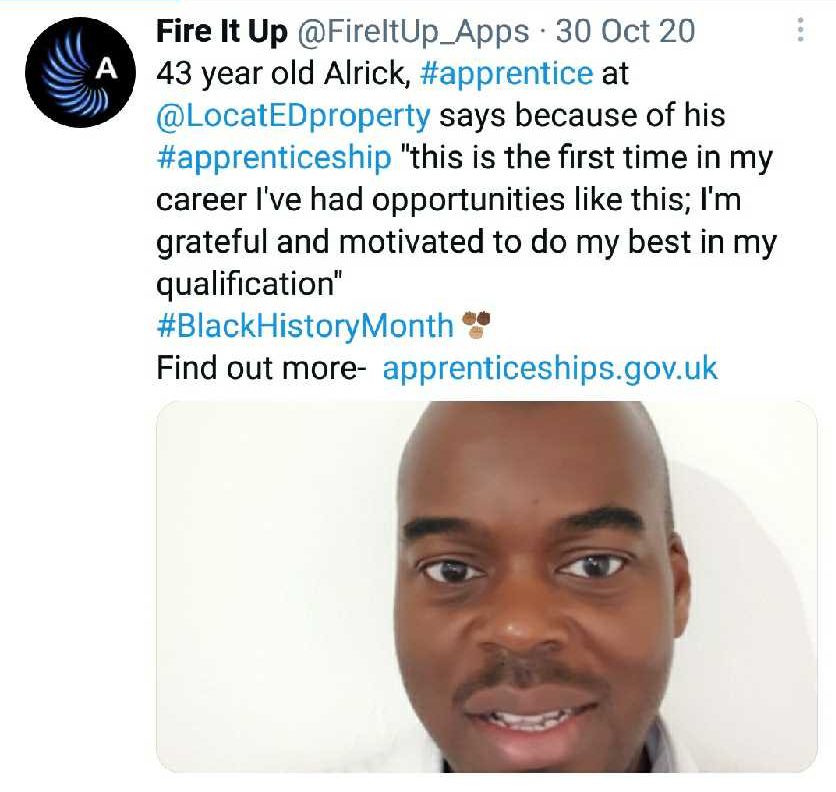The height and width of the screenshot is (792, 836).
Task: Open the #apprentice hashtag
Action: click(506, 73)
